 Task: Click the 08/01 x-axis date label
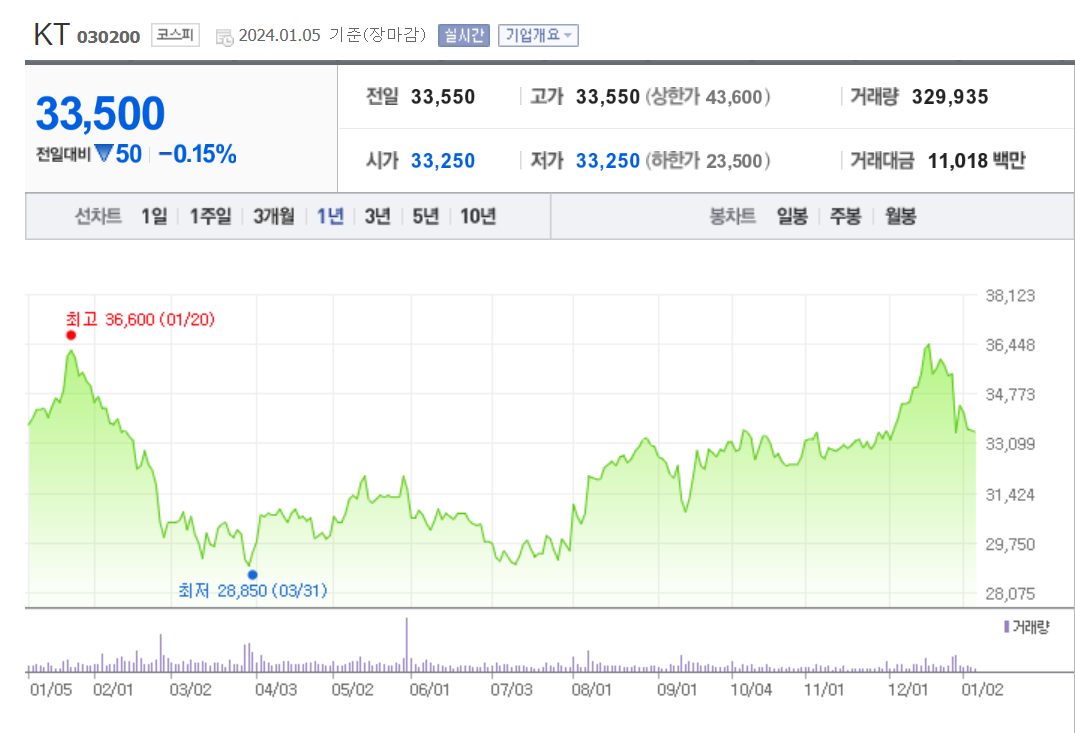[x=592, y=689]
